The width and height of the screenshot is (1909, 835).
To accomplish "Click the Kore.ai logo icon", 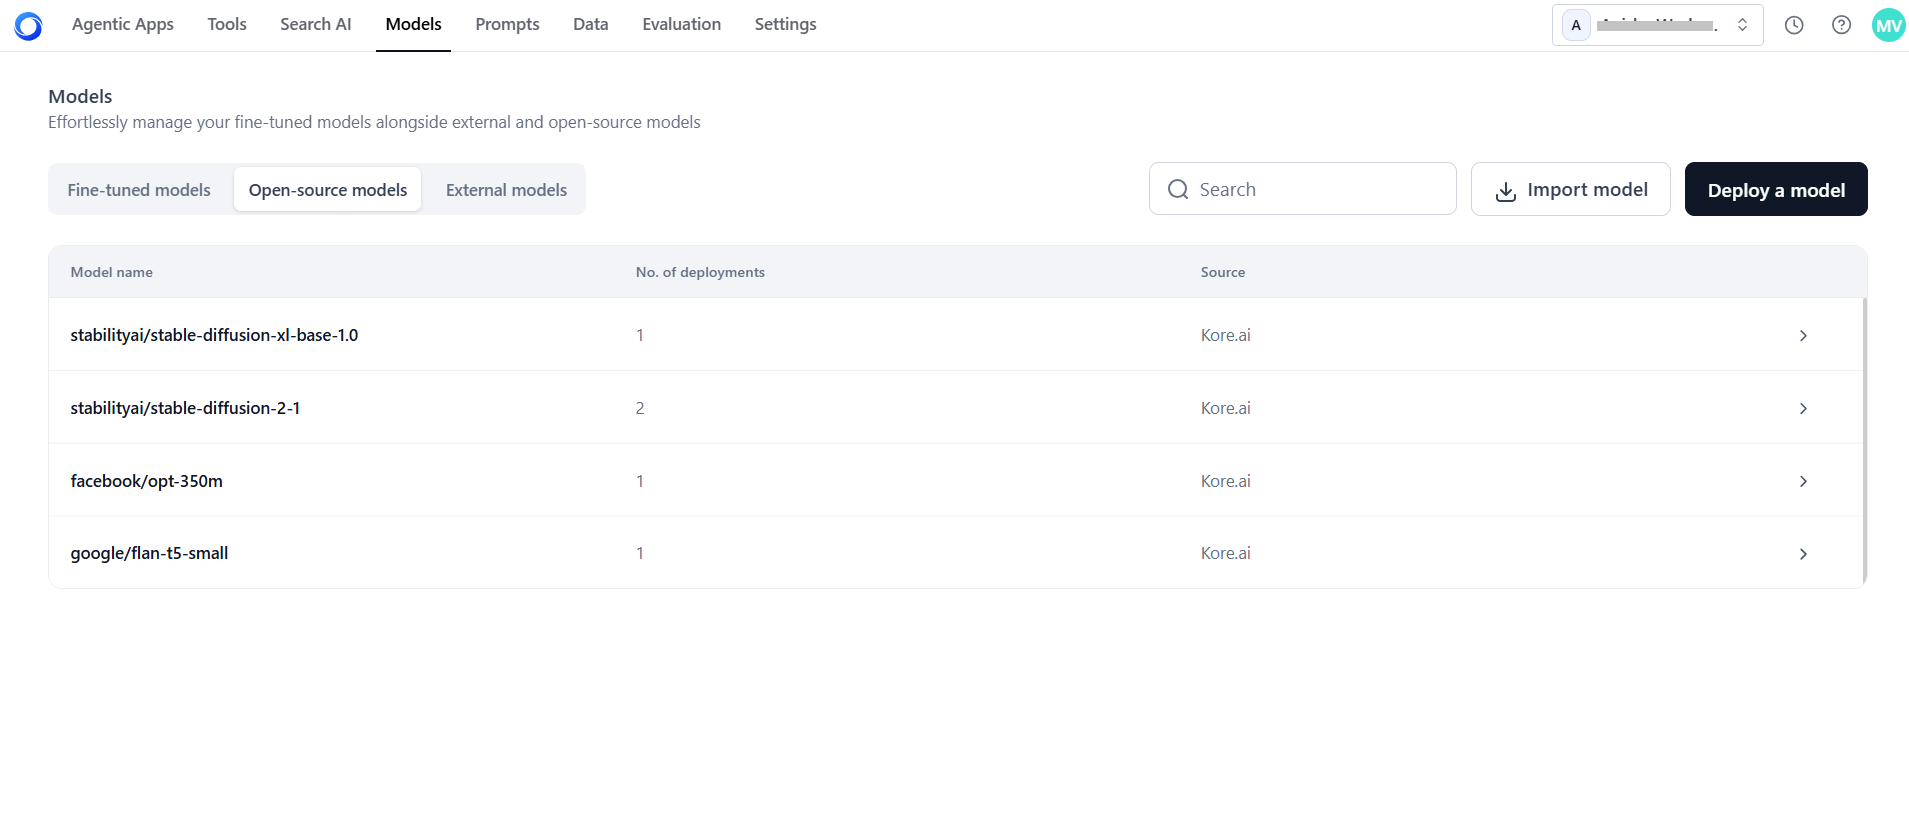I will click(x=28, y=26).
